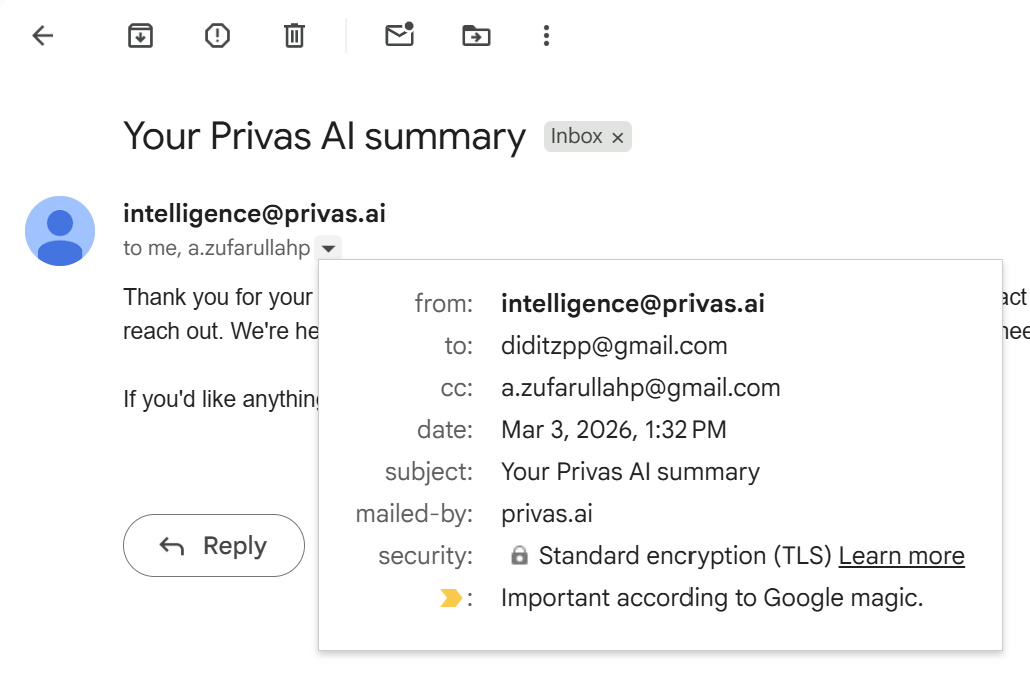Viewport: 1030px width, 680px height.
Task: Remove the Inbox label with its X
Action: 618,138
